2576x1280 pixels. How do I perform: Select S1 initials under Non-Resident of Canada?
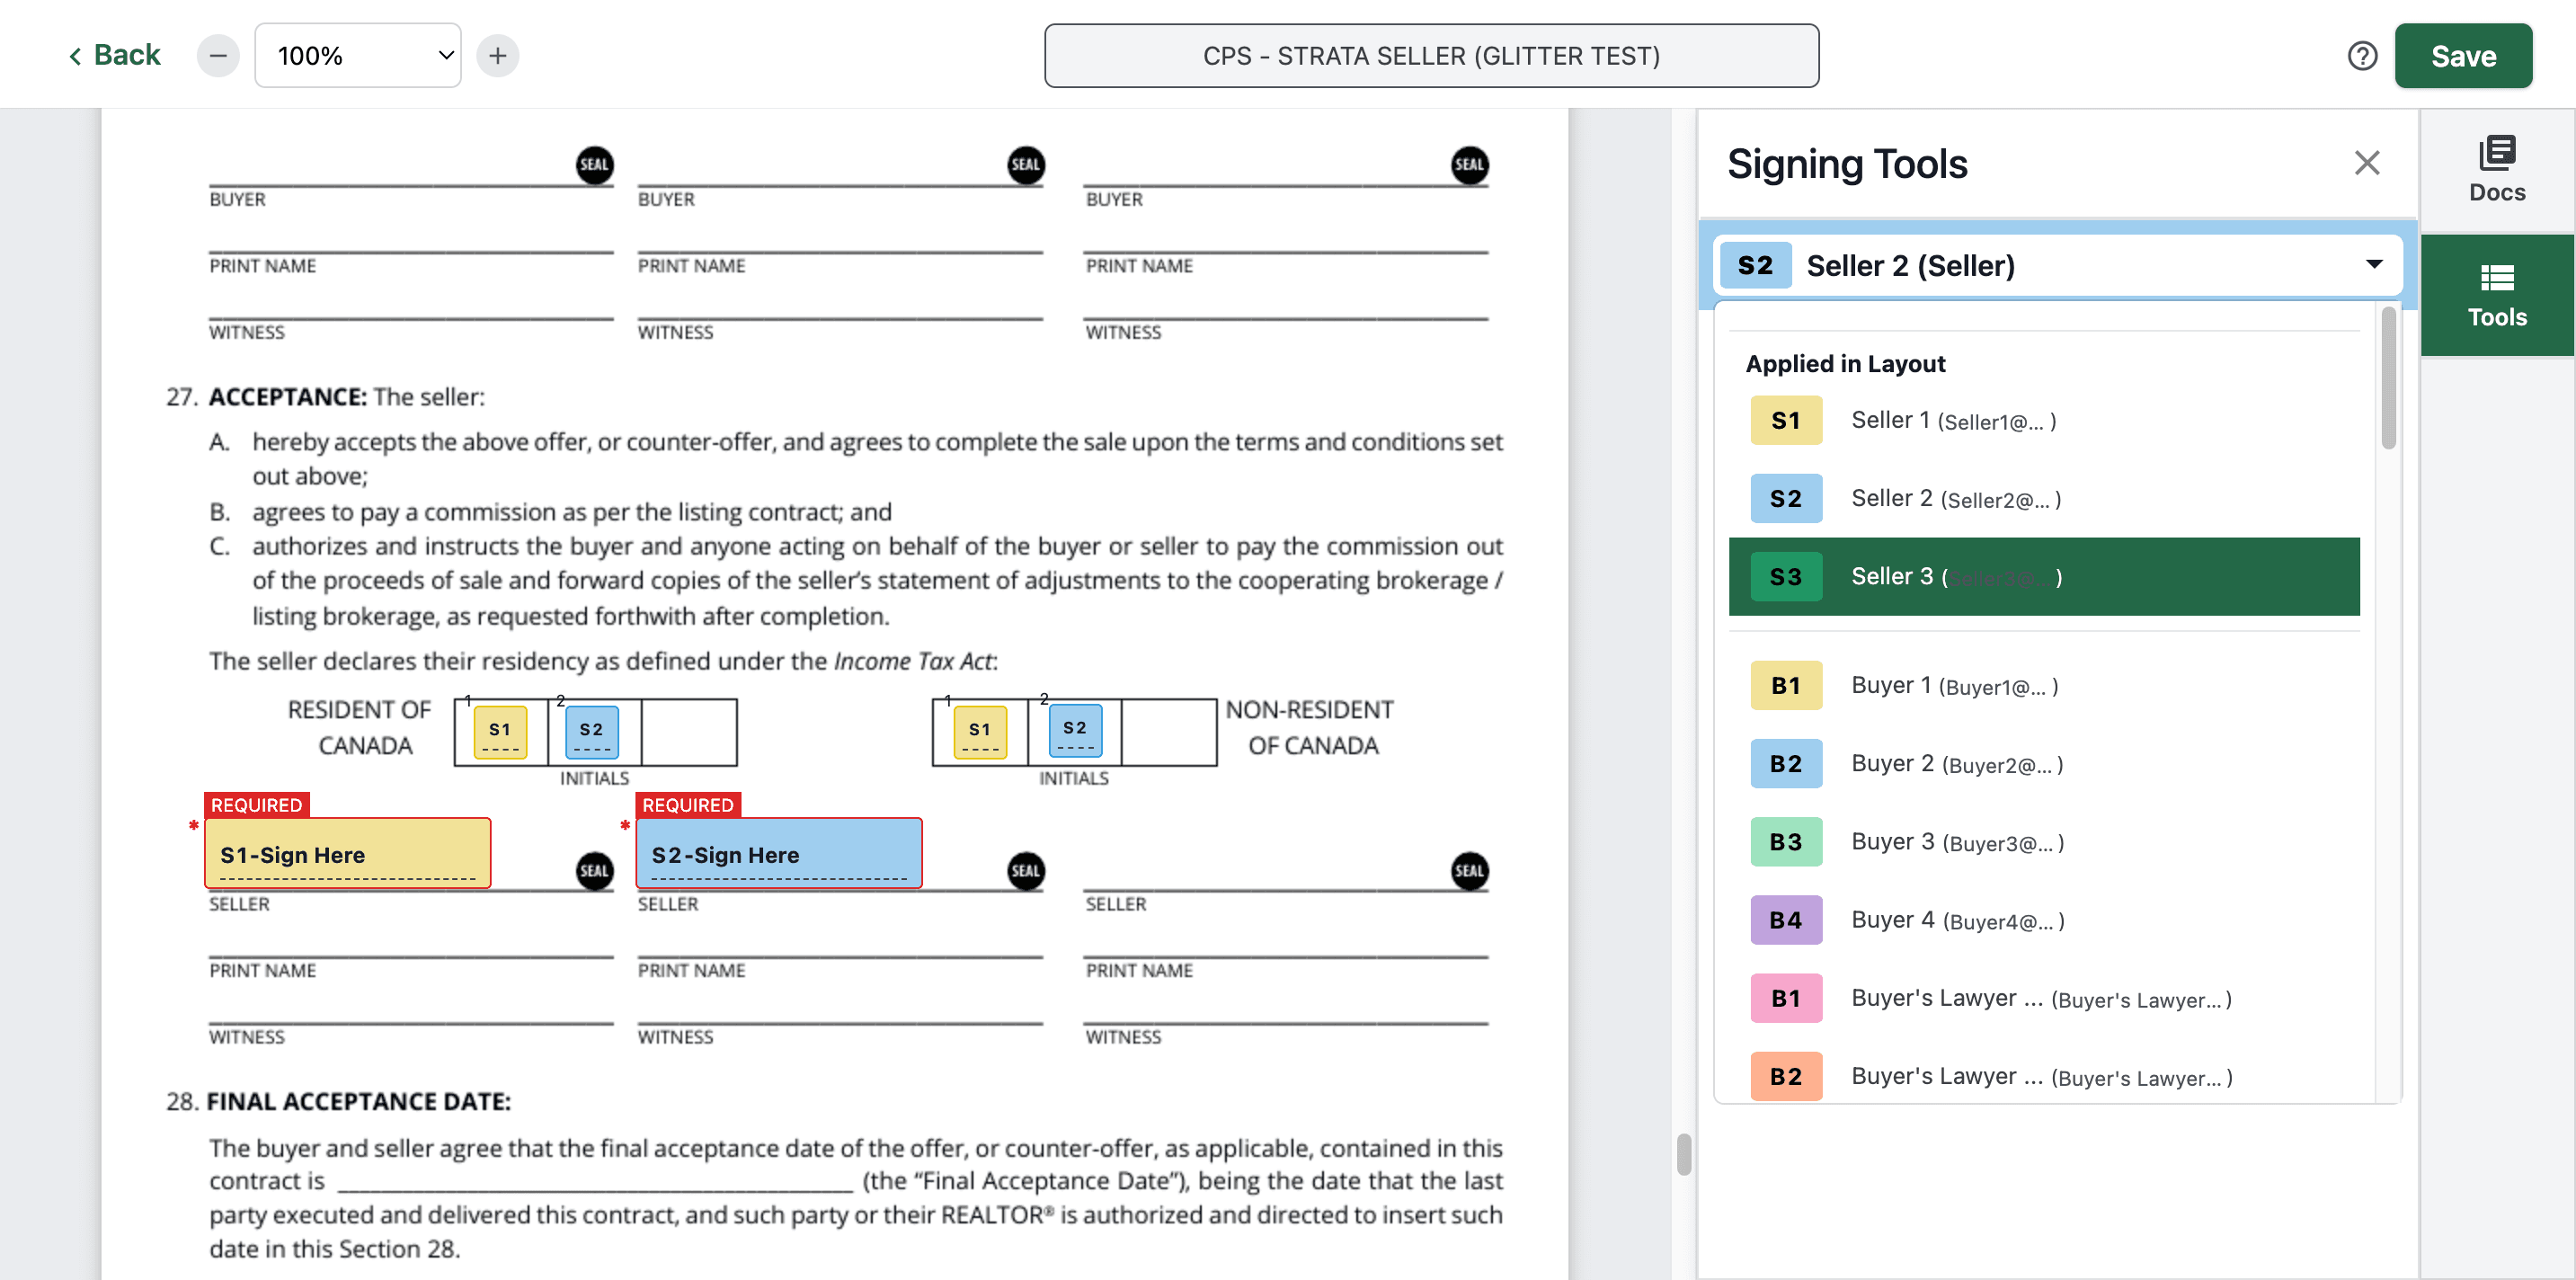click(x=980, y=732)
